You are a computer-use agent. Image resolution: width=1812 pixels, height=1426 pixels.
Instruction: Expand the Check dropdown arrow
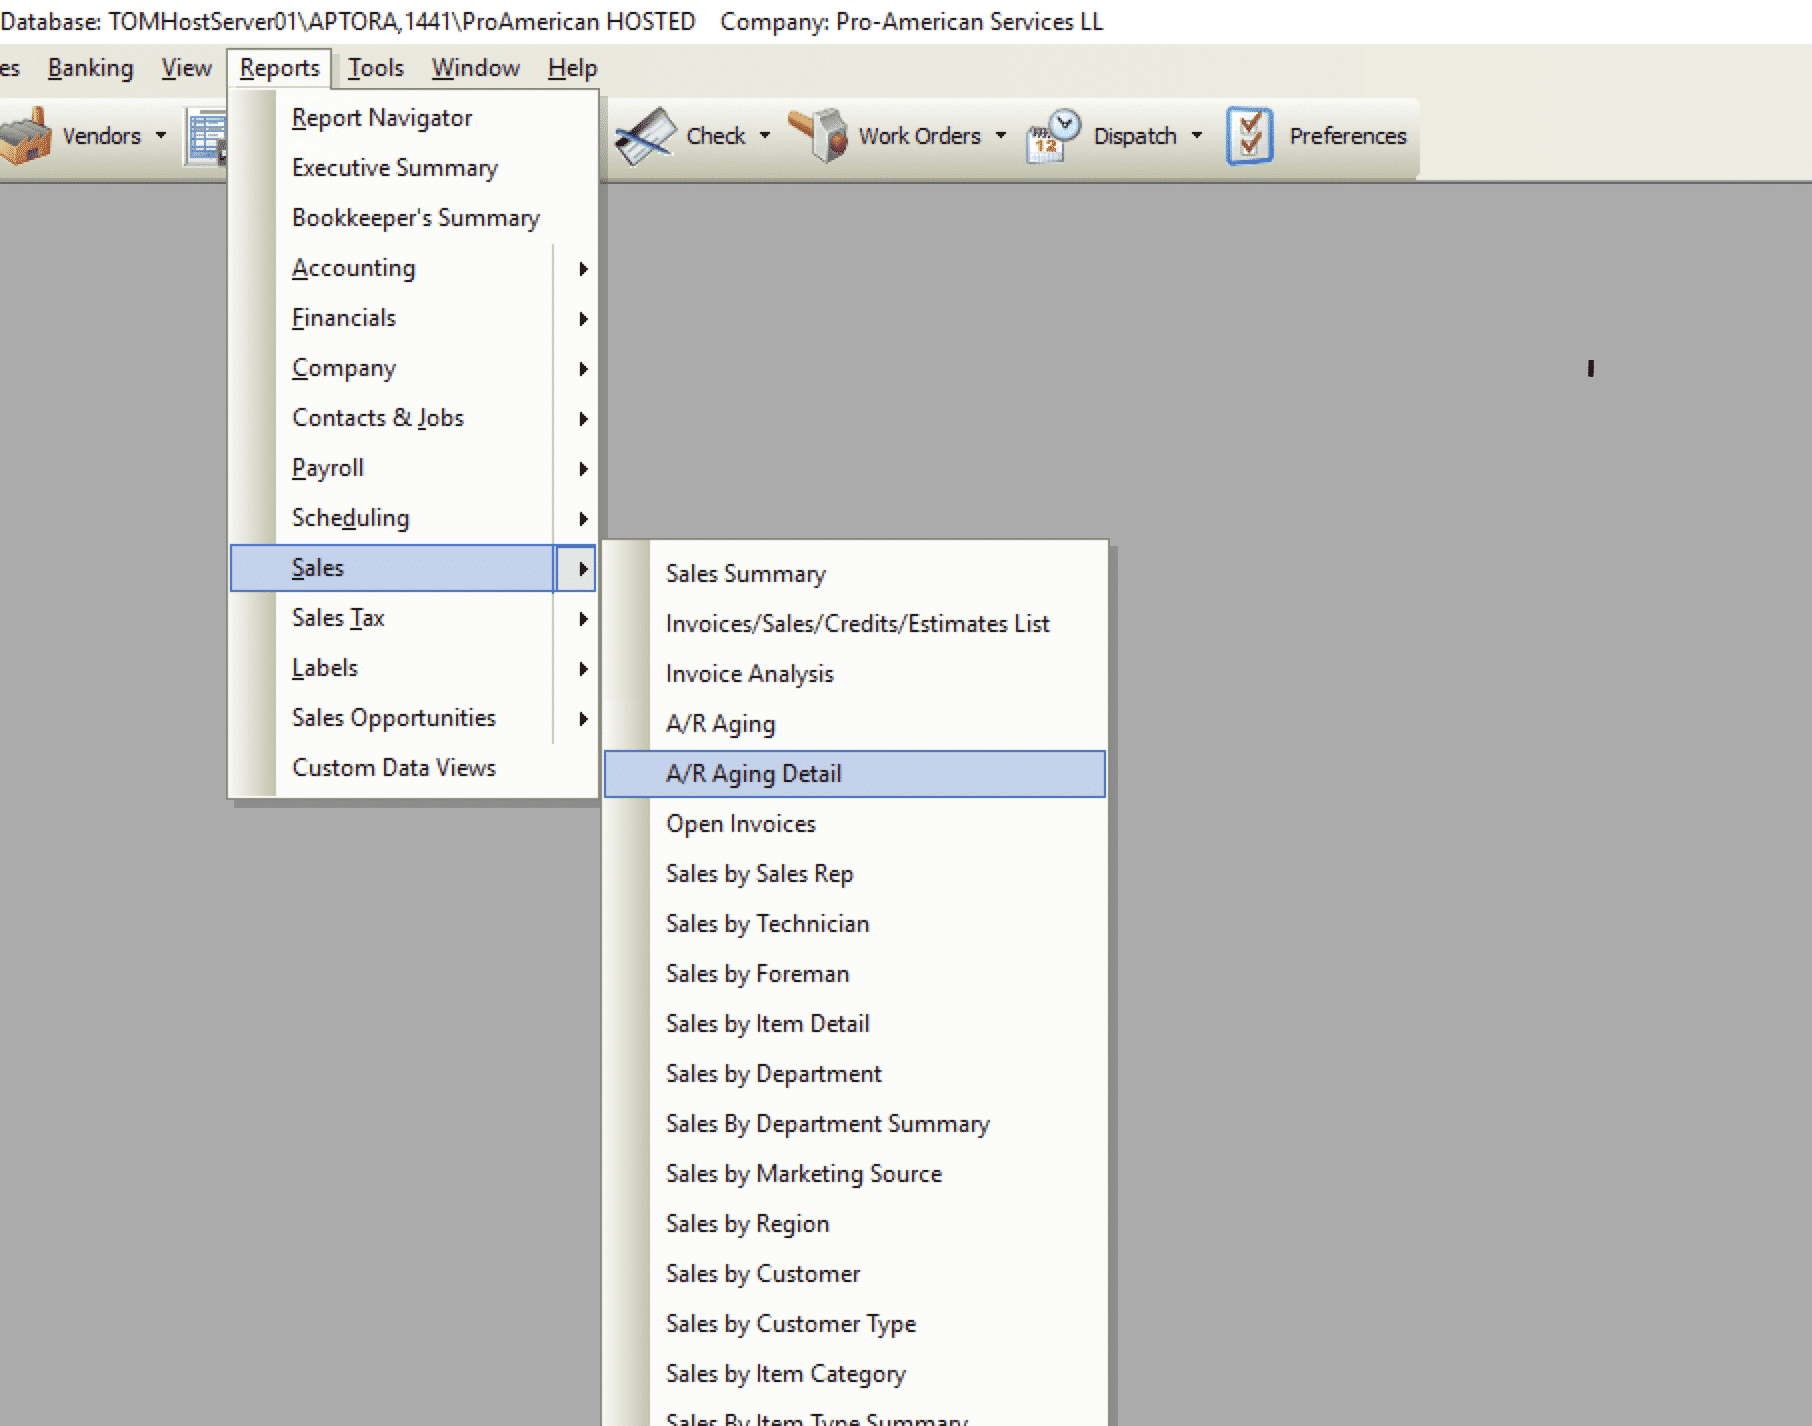[765, 136]
